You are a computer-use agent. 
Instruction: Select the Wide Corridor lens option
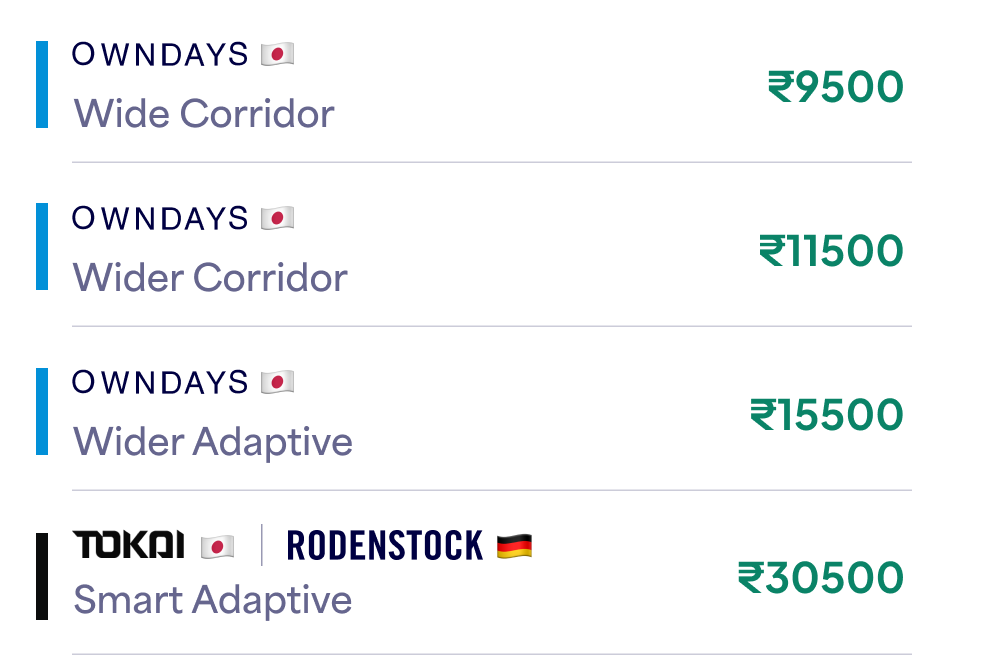click(x=204, y=114)
